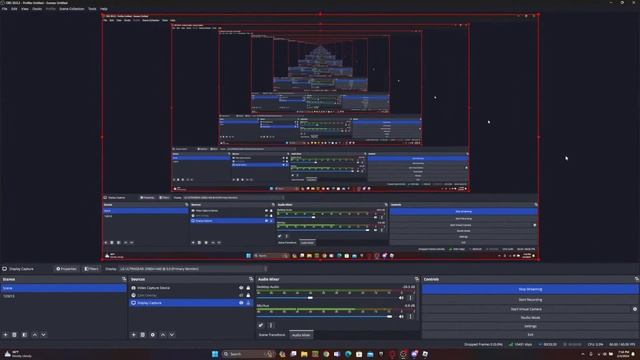The width and height of the screenshot is (640, 360).
Task: Open advanced audio properties icon in mixer
Action: tap(261, 325)
